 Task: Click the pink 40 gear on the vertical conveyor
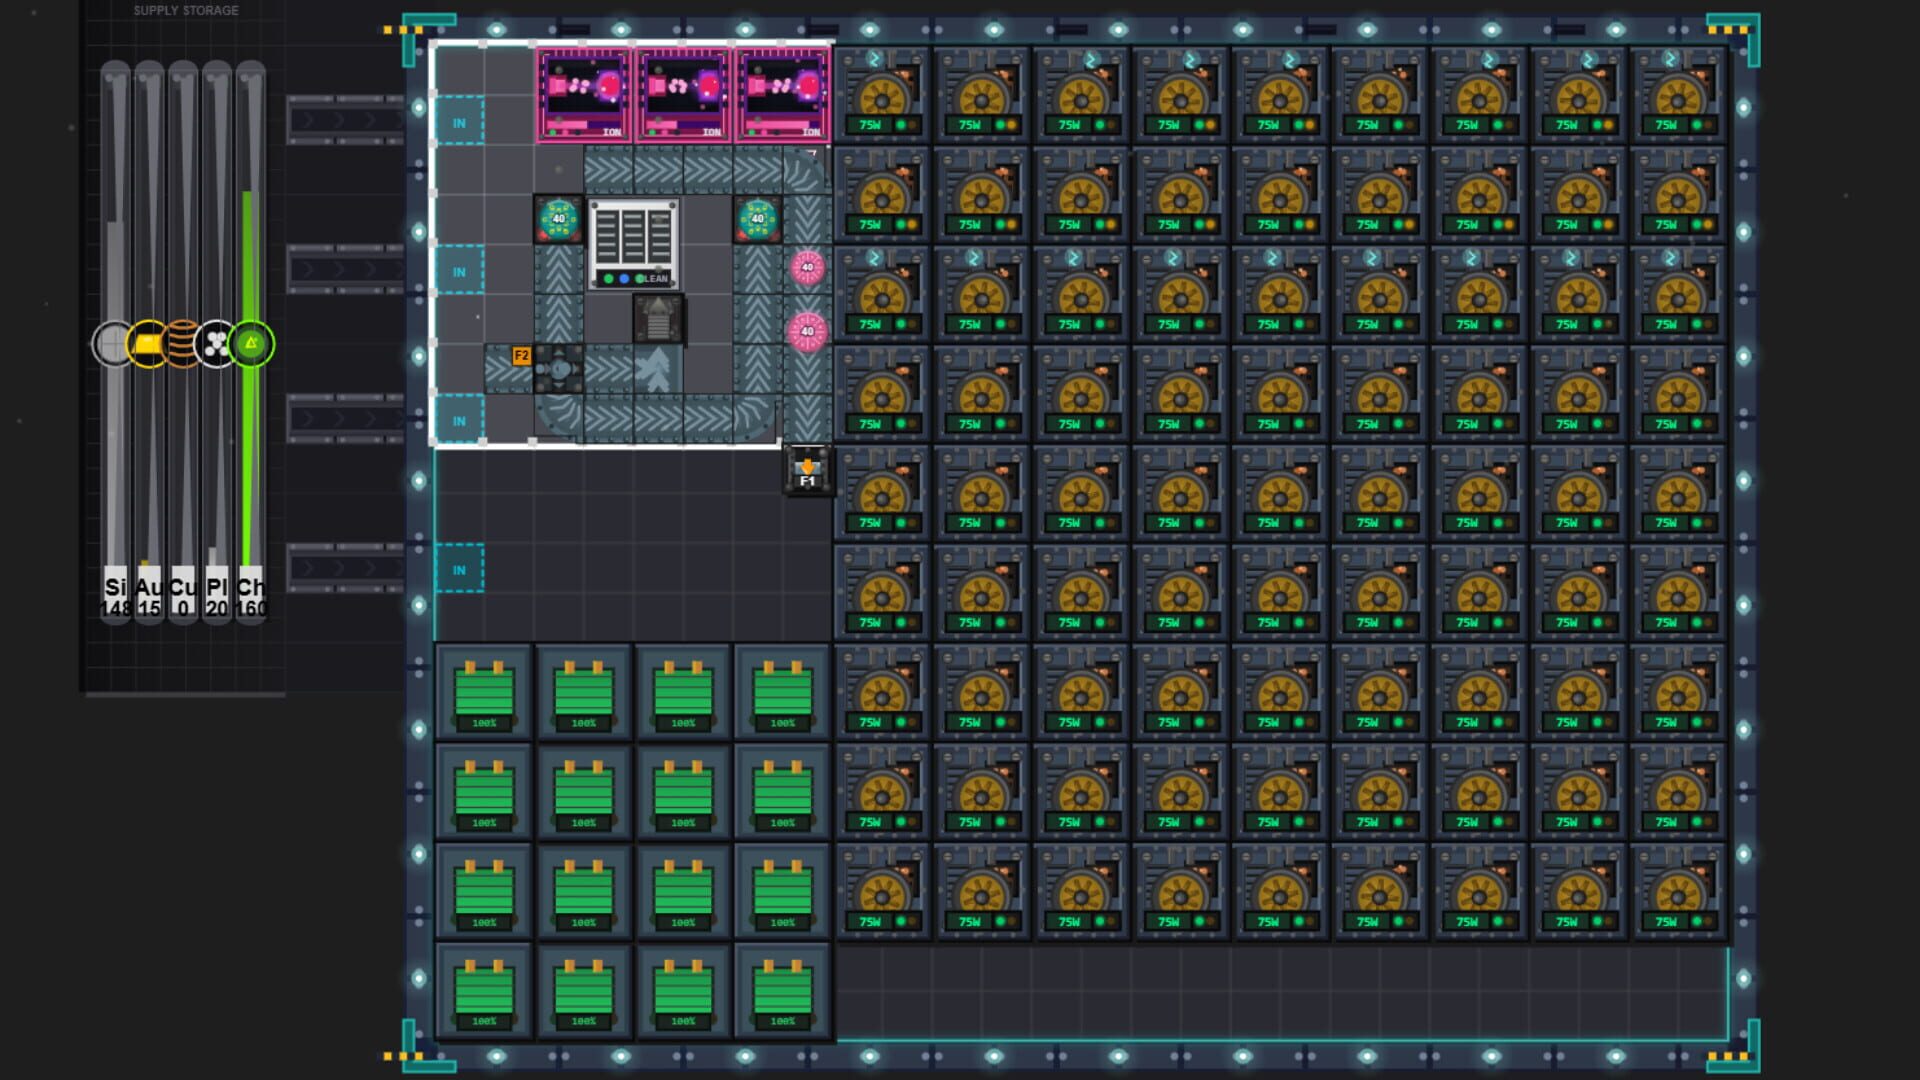[806, 267]
